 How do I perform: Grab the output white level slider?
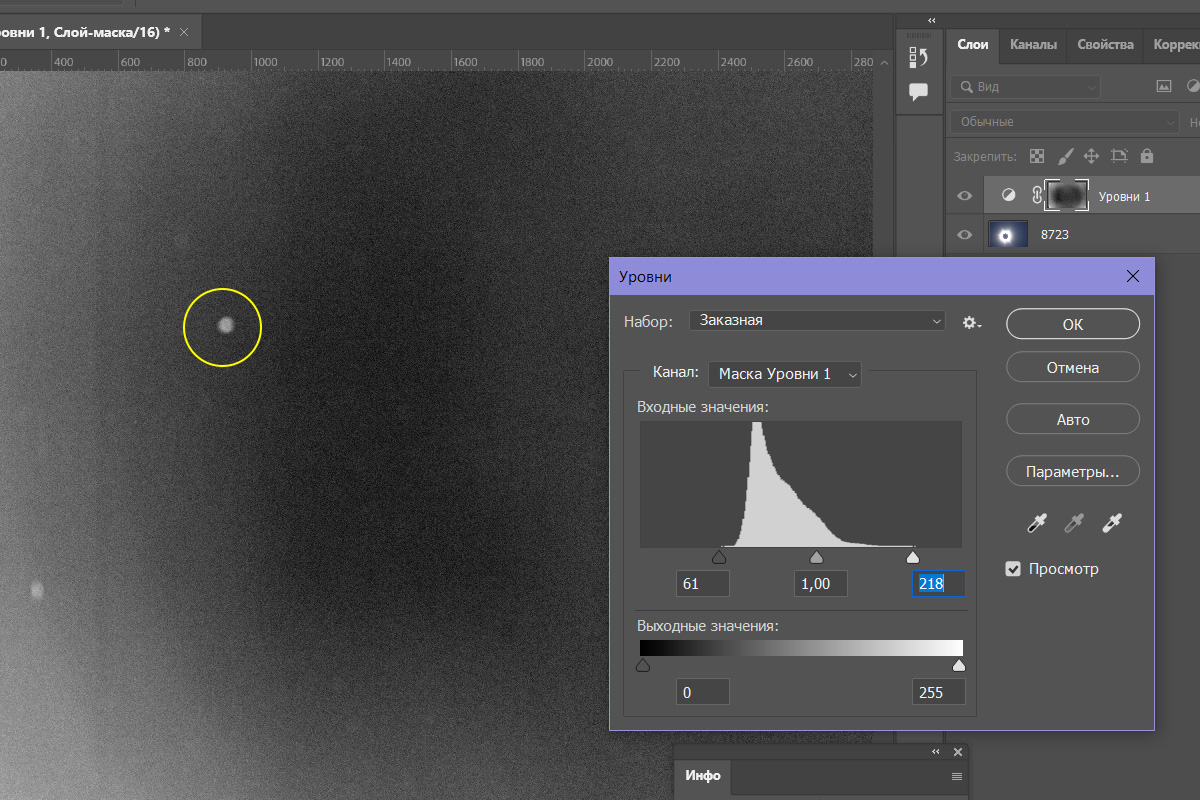click(x=959, y=665)
